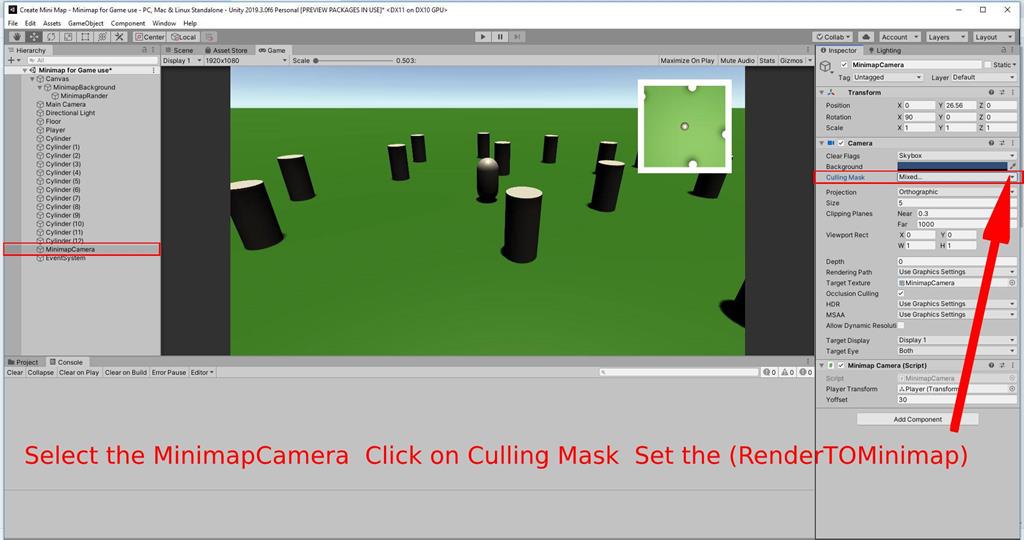Open Minimap Camera script options menu
The height and width of the screenshot is (540, 1024).
(x=1012, y=366)
